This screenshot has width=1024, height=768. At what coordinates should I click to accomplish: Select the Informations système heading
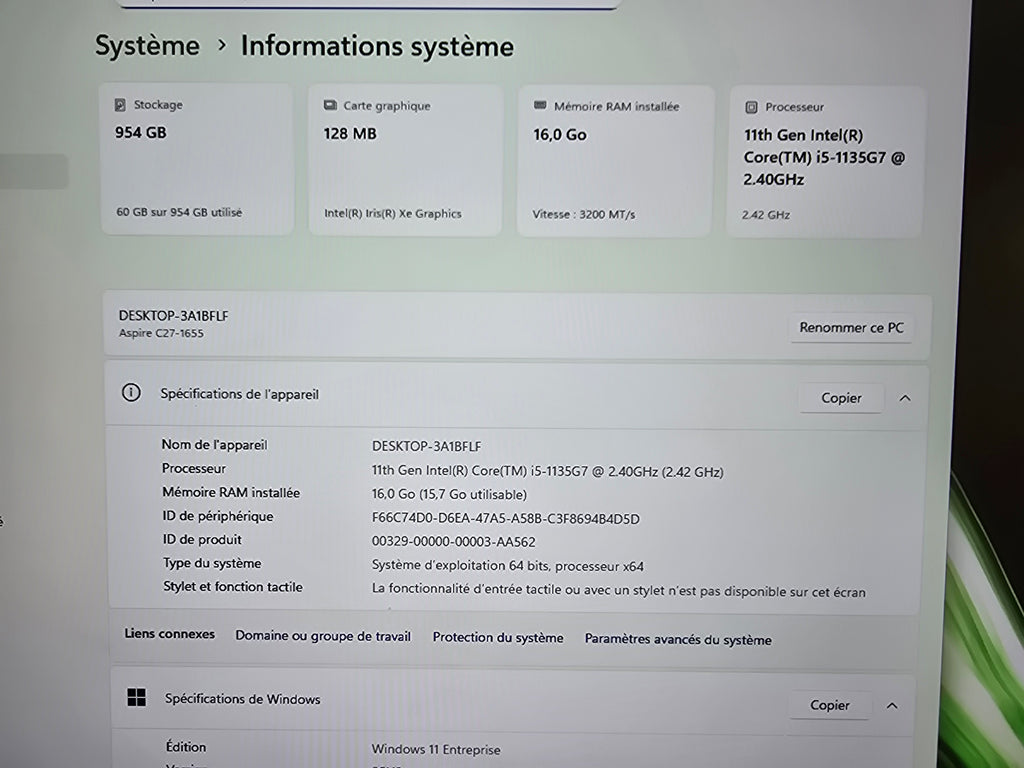point(377,47)
